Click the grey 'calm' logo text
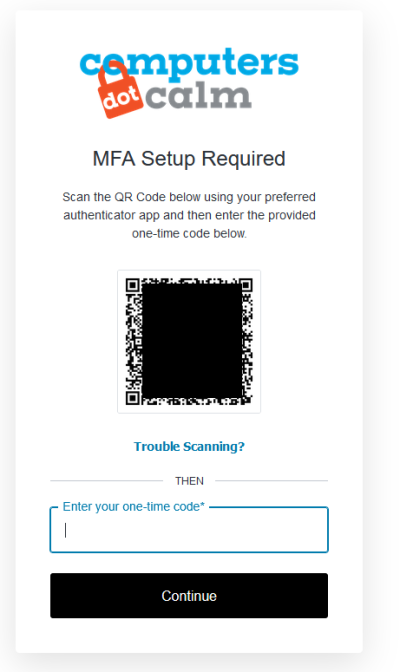This screenshot has width=400, height=672. (198, 96)
